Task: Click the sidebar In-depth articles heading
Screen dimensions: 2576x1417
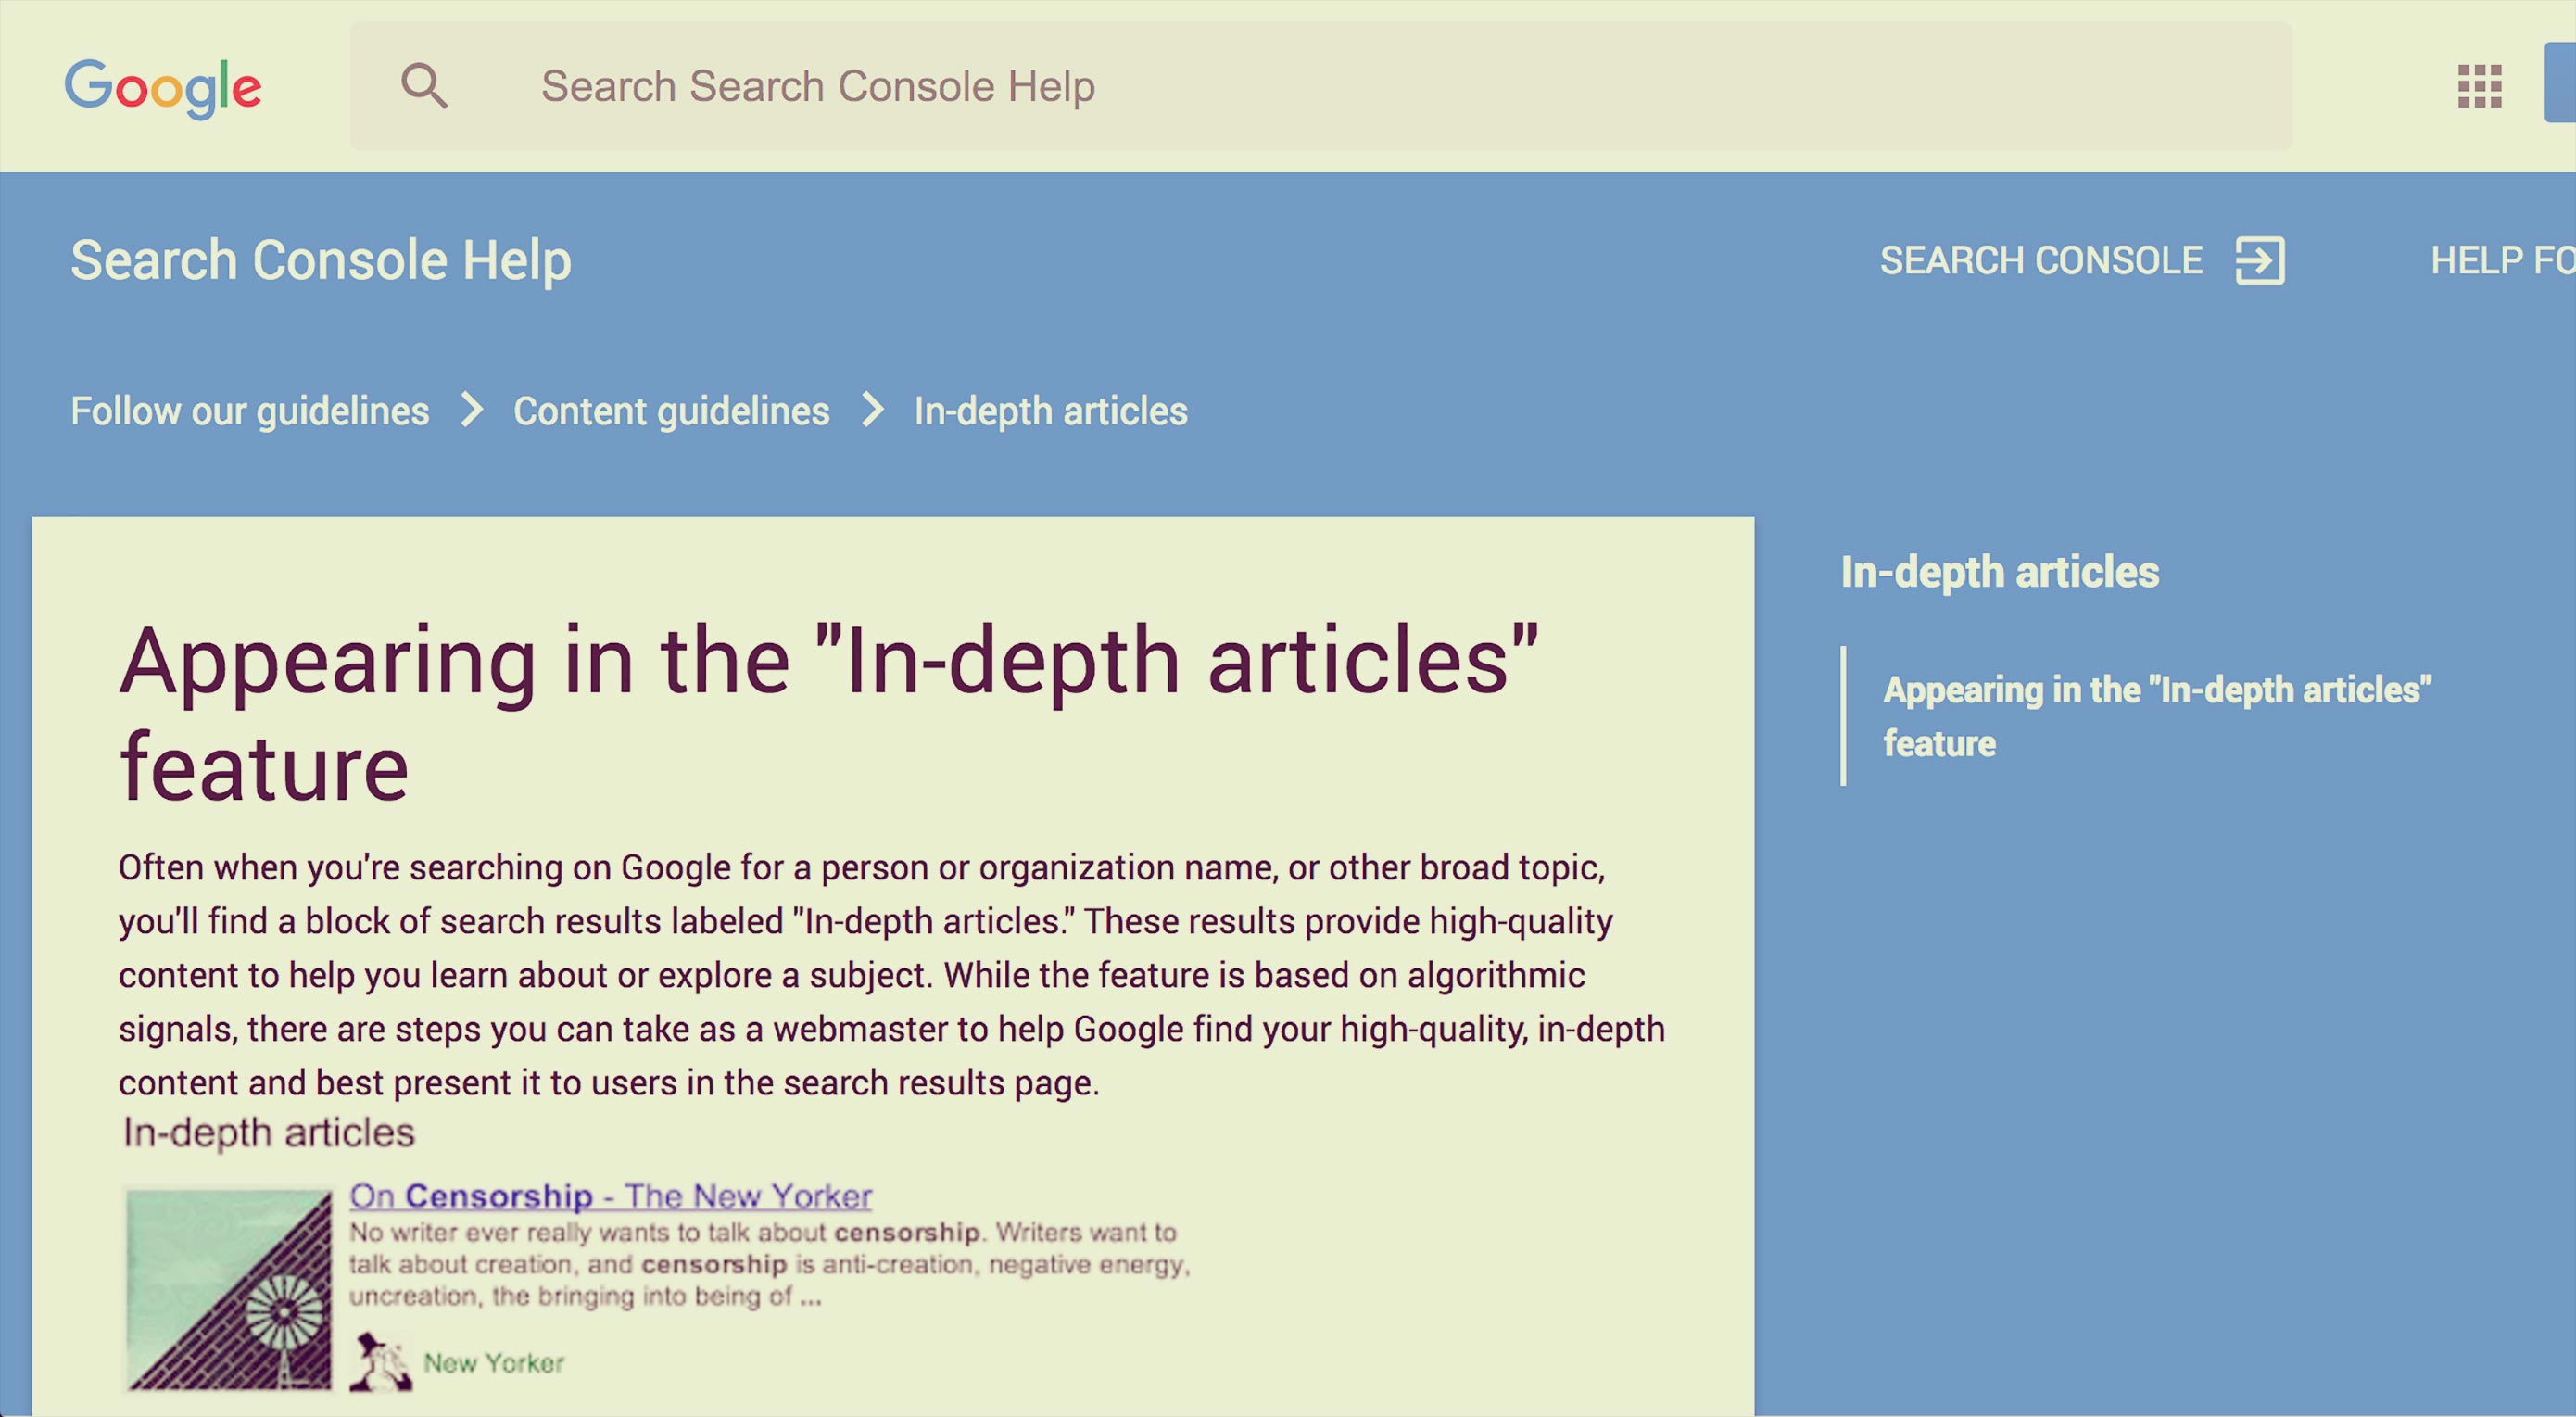Action: coord(2000,572)
